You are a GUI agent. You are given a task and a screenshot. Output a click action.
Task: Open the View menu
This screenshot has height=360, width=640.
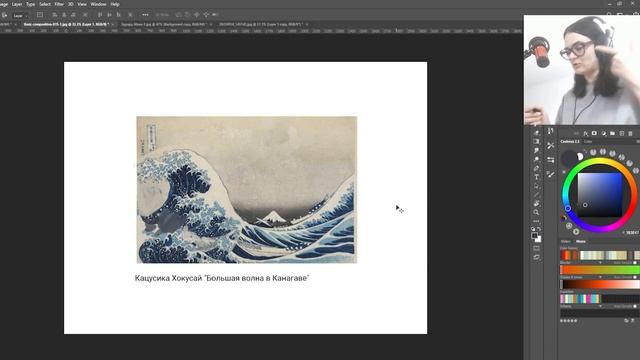click(x=82, y=4)
